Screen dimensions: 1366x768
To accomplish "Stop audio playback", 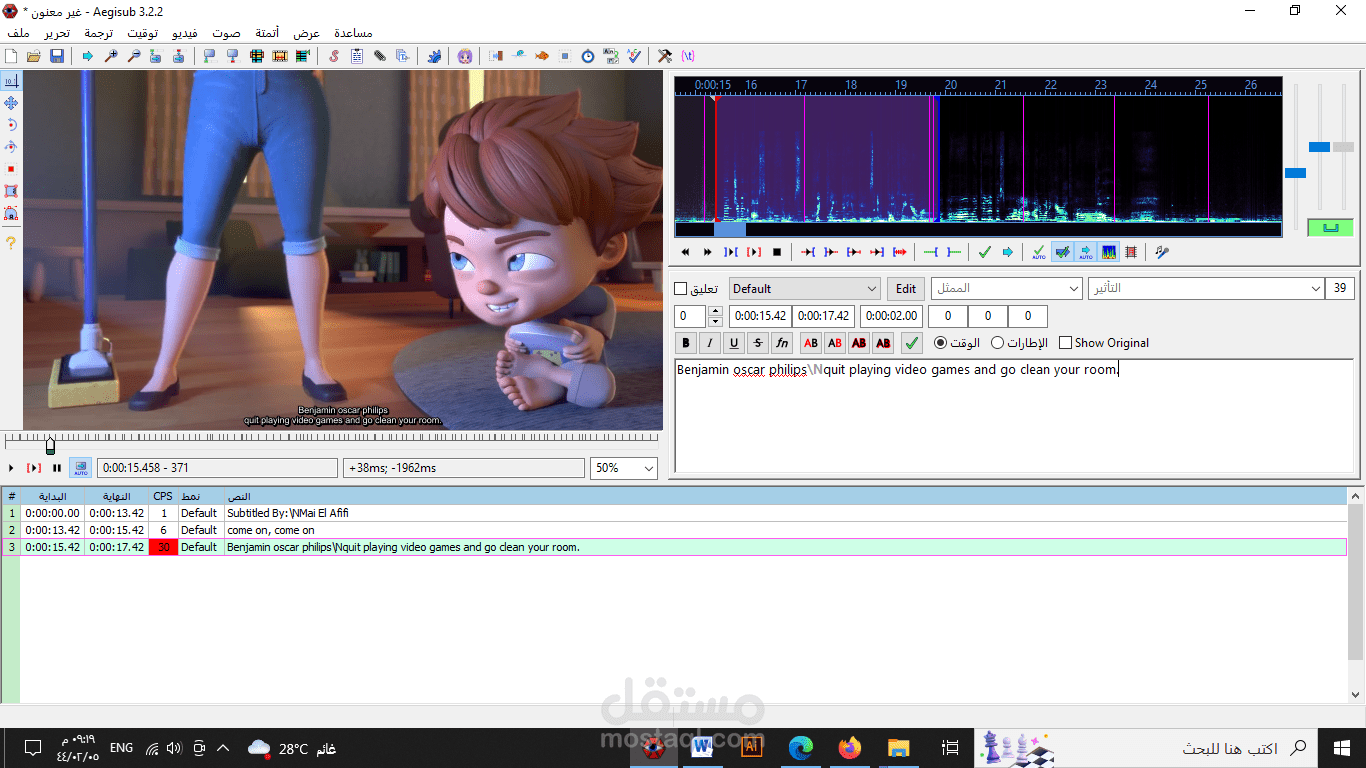I will (778, 252).
